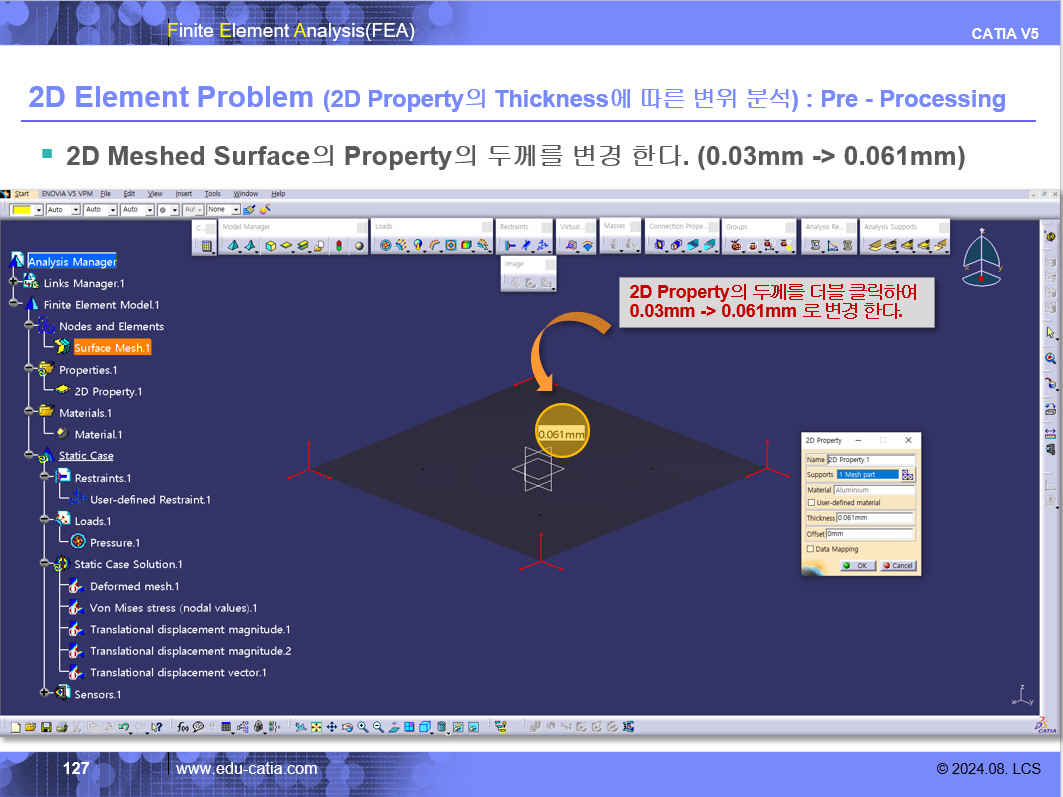
Task: Enable the User-defined material checkbox
Action: point(811,503)
